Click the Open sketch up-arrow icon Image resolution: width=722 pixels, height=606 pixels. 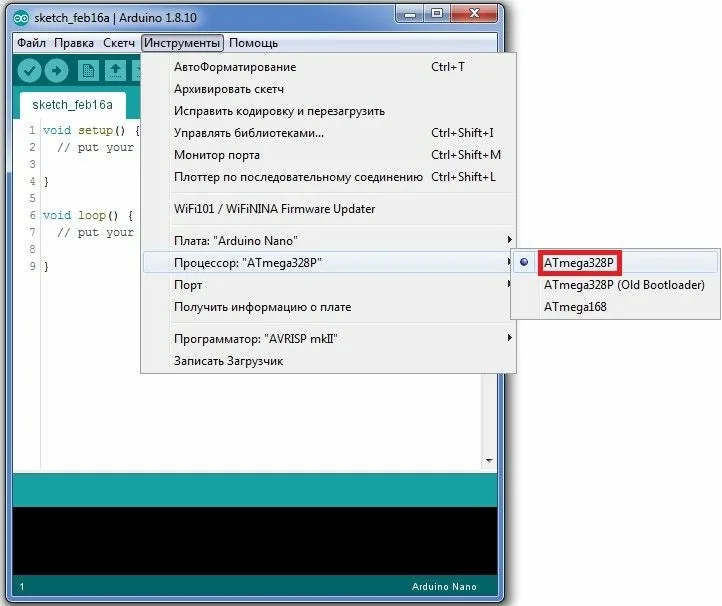[x=116, y=71]
